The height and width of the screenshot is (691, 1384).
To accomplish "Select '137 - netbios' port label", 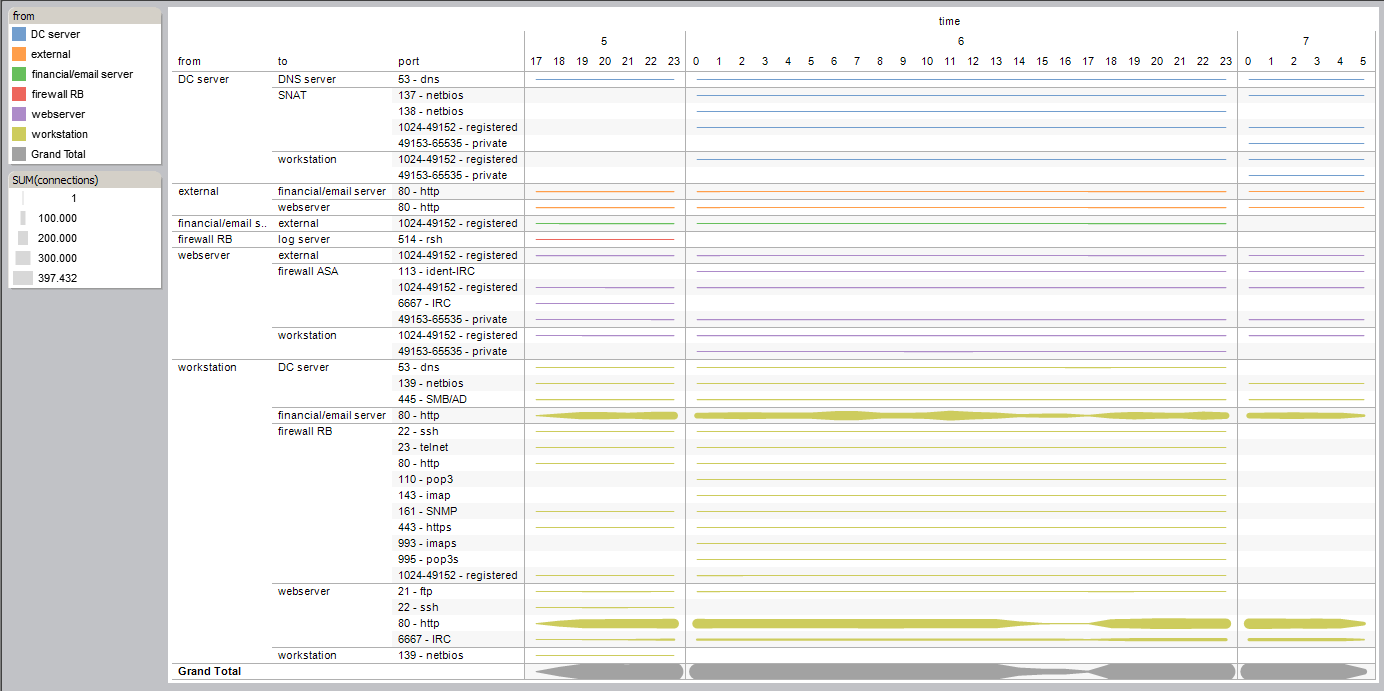I will 430,95.
